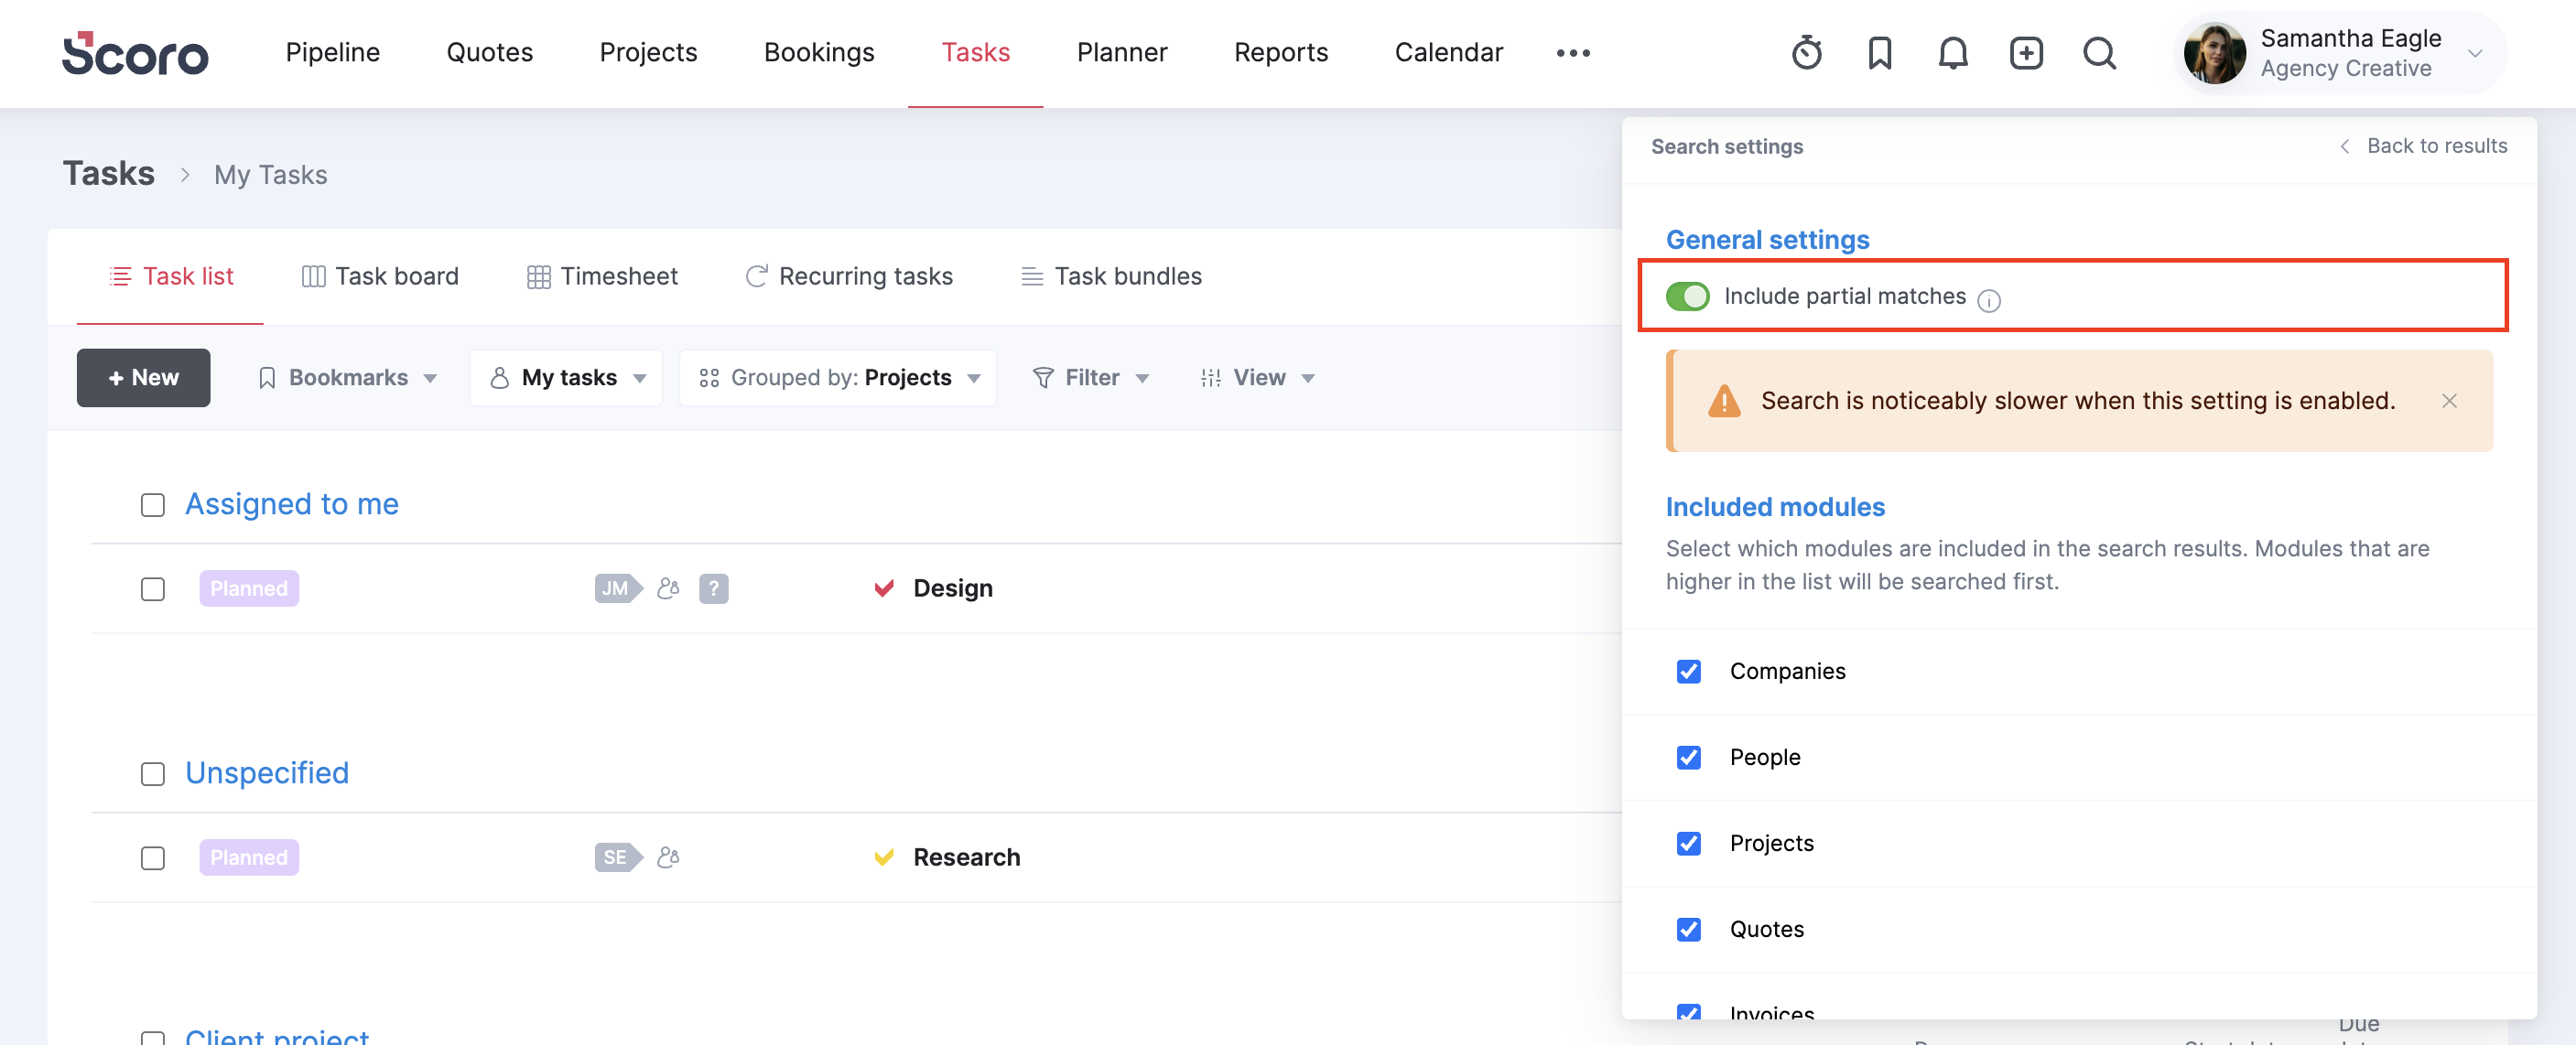2576x1045 pixels.
Task: Open the My tasks dropdown
Action: pyautogui.click(x=566, y=378)
